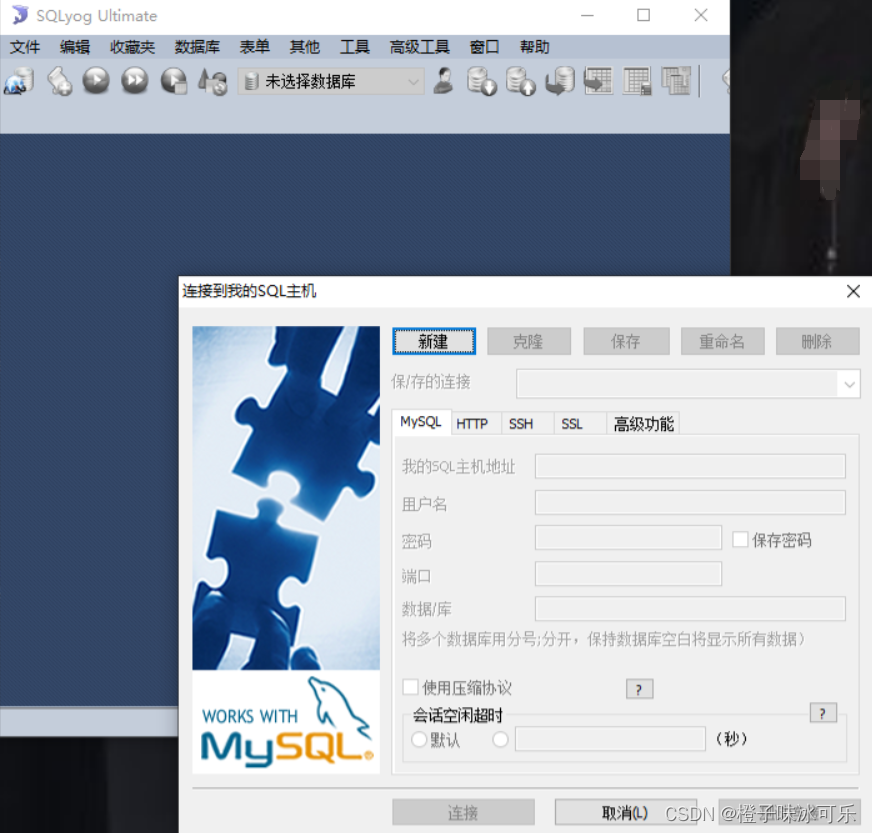Open the 未选择数据库 database dropdown

point(330,82)
